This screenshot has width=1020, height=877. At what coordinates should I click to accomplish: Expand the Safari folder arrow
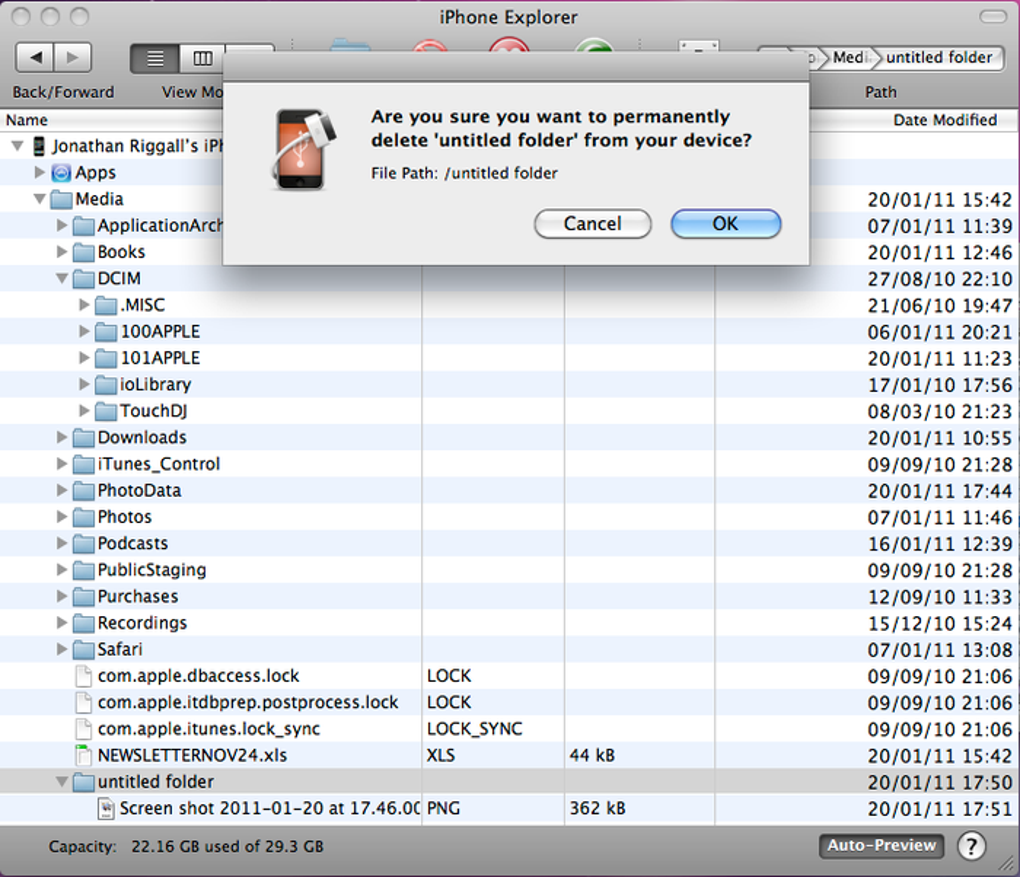click(x=62, y=649)
